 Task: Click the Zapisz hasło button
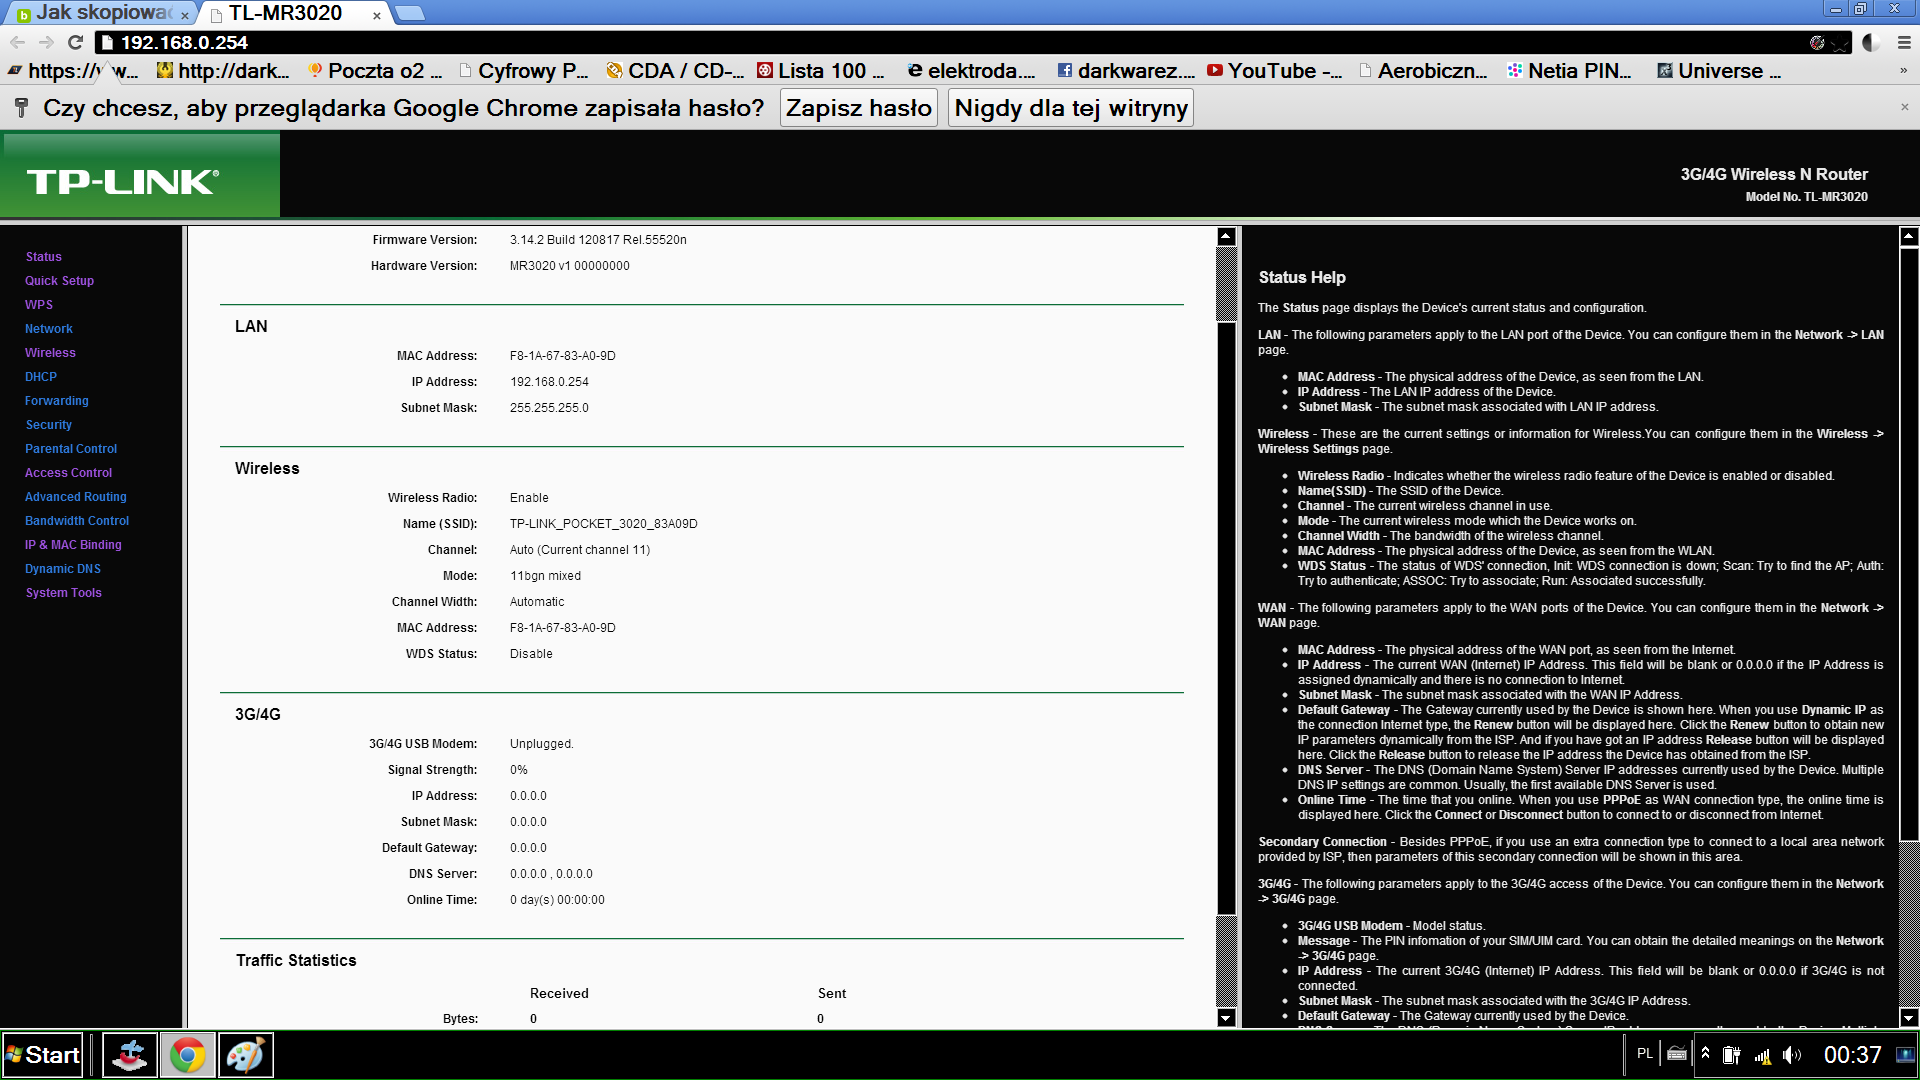click(859, 108)
